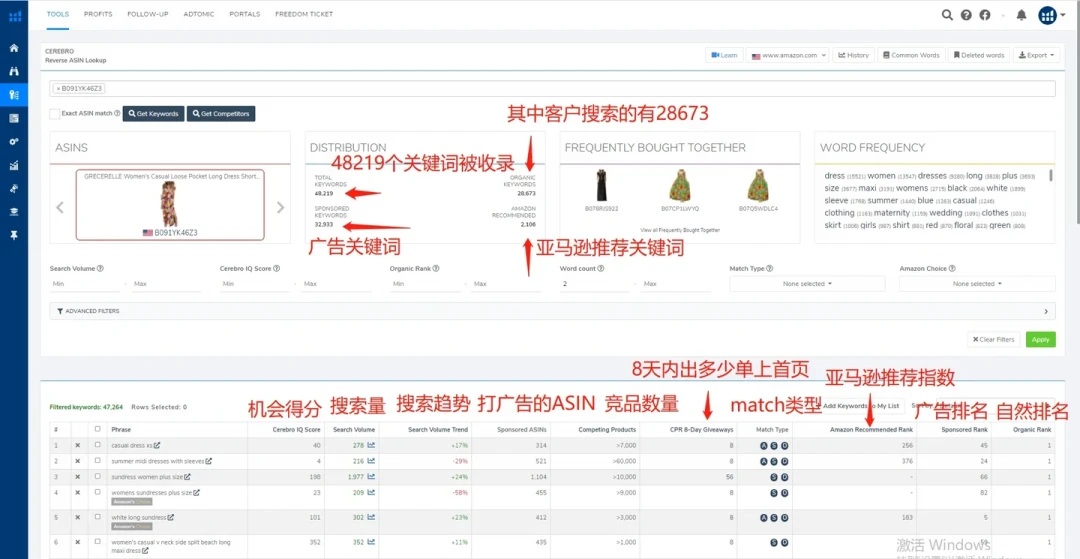Switch to the Freedom Ticket tab

click(x=304, y=14)
